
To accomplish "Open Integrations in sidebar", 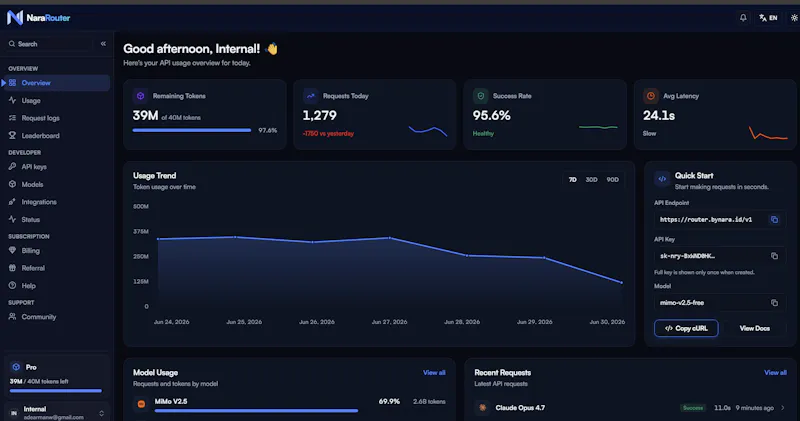I will [56, 202].
